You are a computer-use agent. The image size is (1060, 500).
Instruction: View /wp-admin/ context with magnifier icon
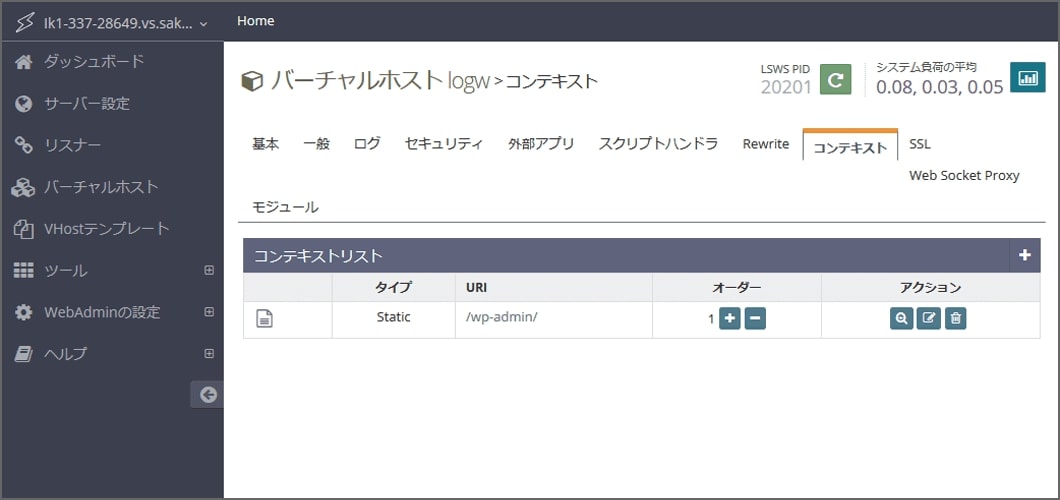(x=902, y=319)
